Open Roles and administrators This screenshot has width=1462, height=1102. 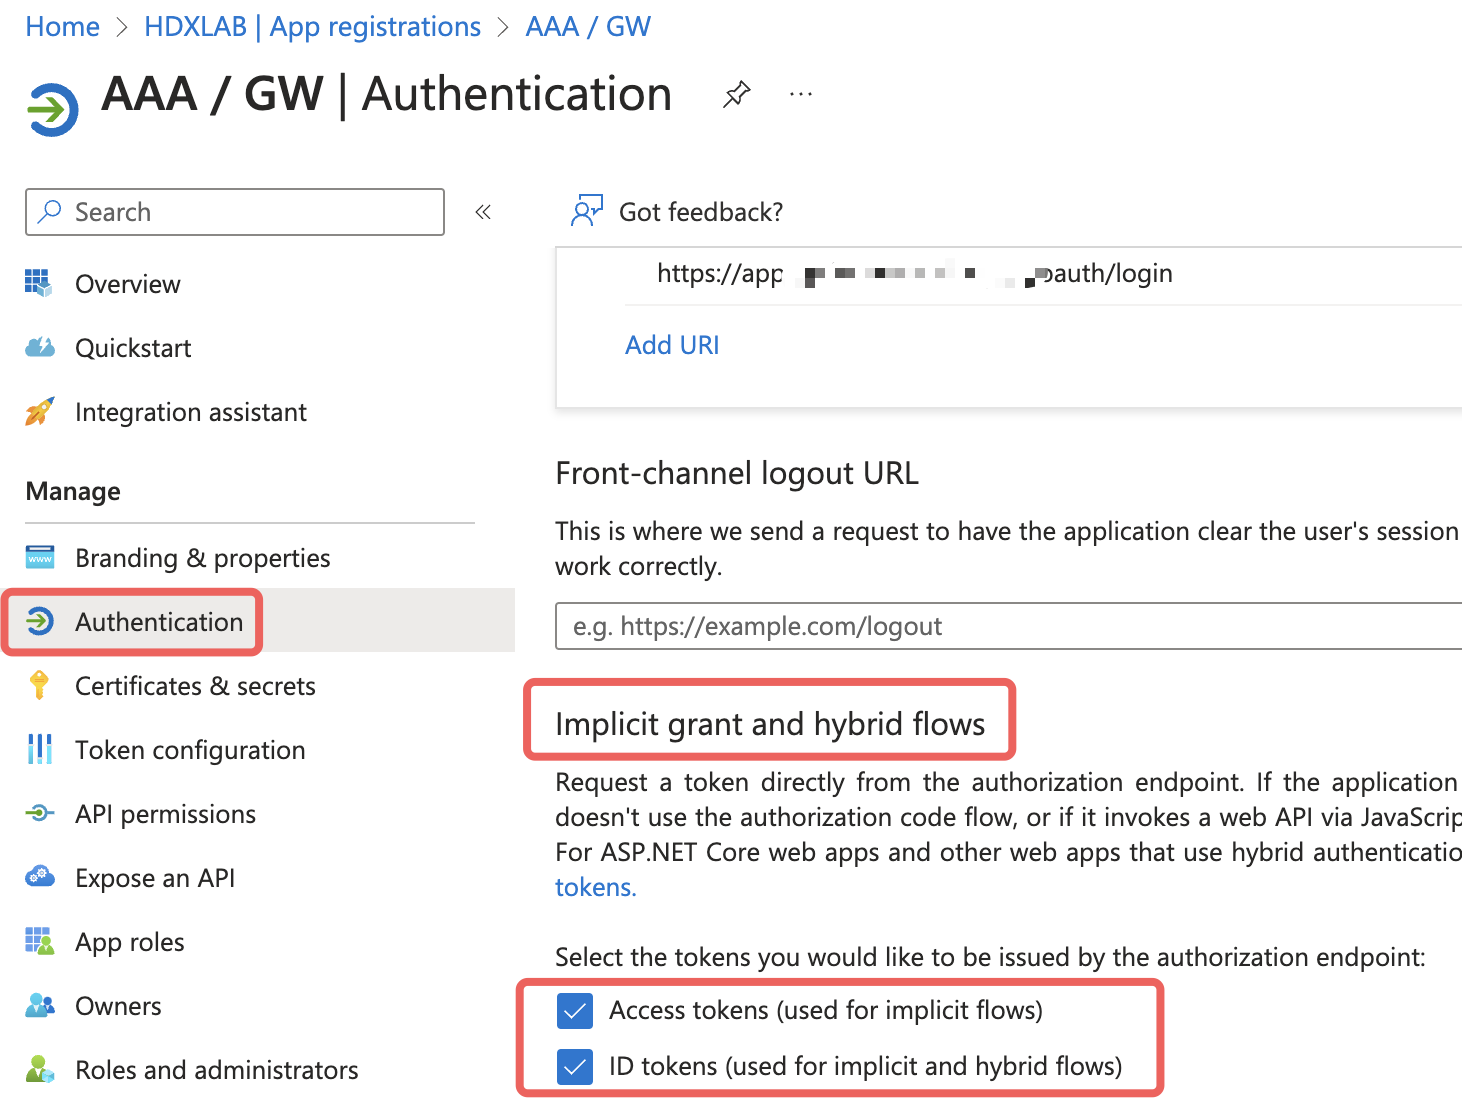(216, 1069)
